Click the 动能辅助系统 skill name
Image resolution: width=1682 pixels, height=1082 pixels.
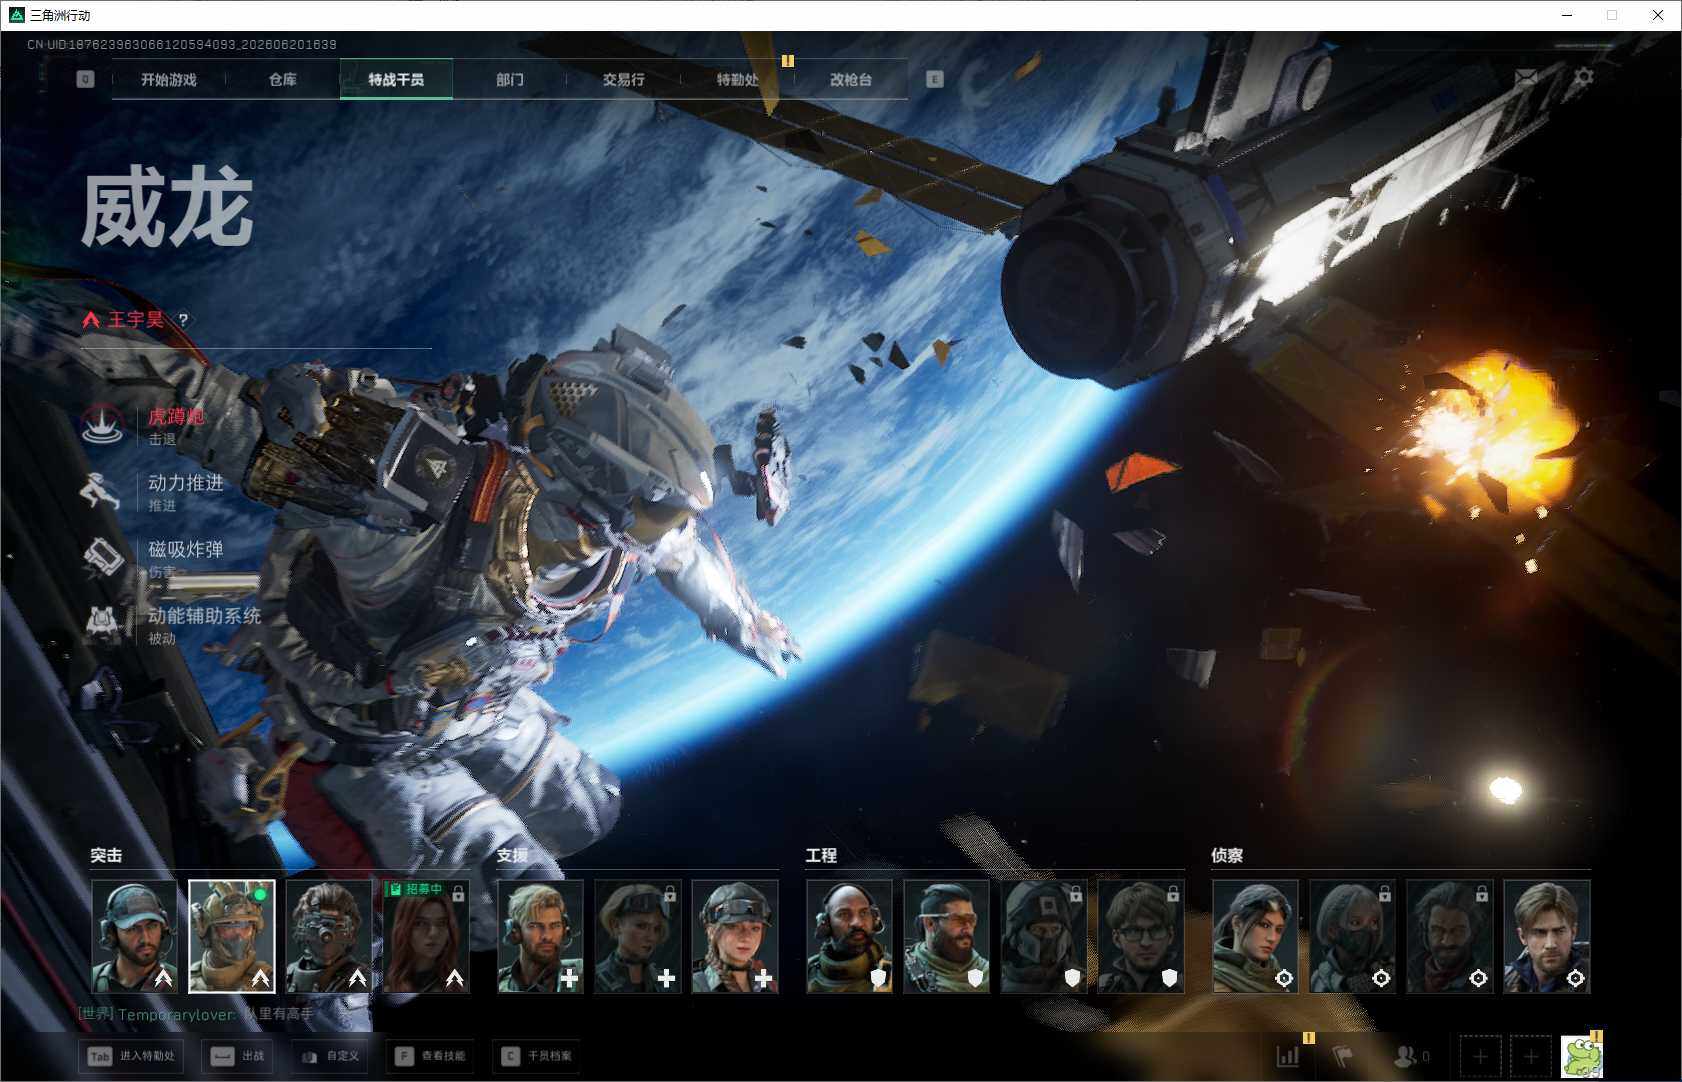coord(205,615)
